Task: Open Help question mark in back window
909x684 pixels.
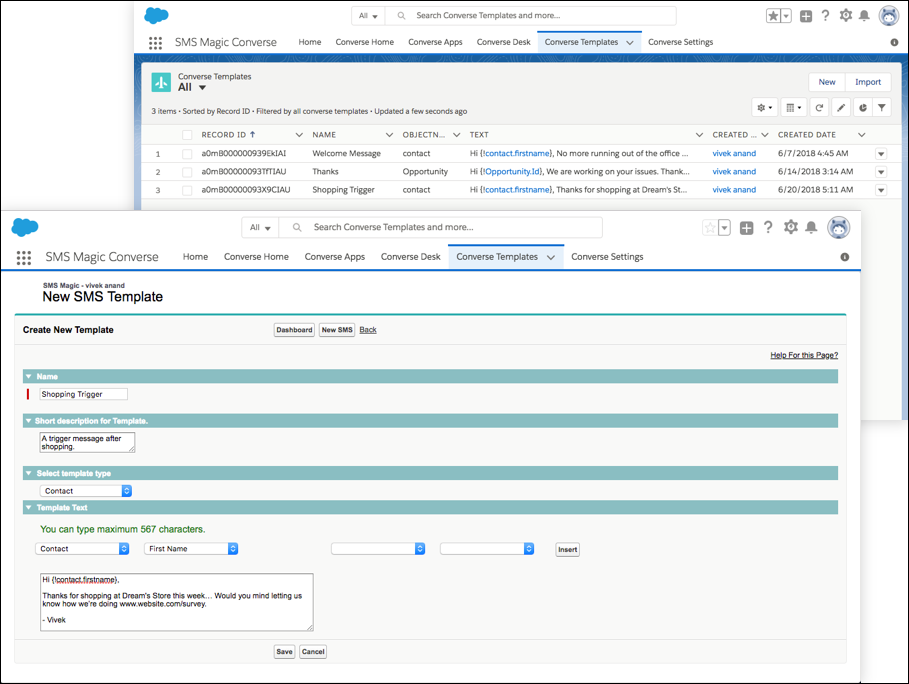Action: [826, 16]
